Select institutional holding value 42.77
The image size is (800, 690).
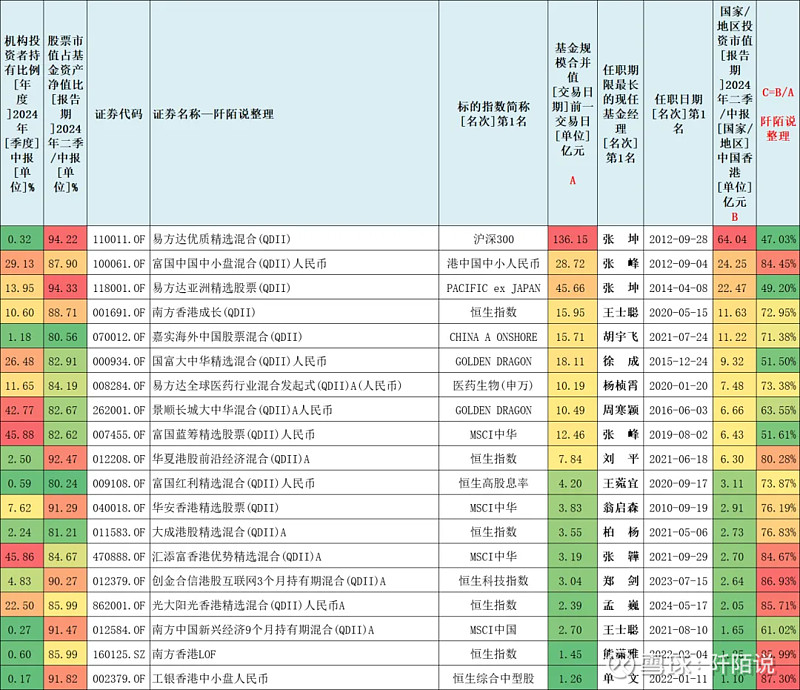[x=20, y=410]
